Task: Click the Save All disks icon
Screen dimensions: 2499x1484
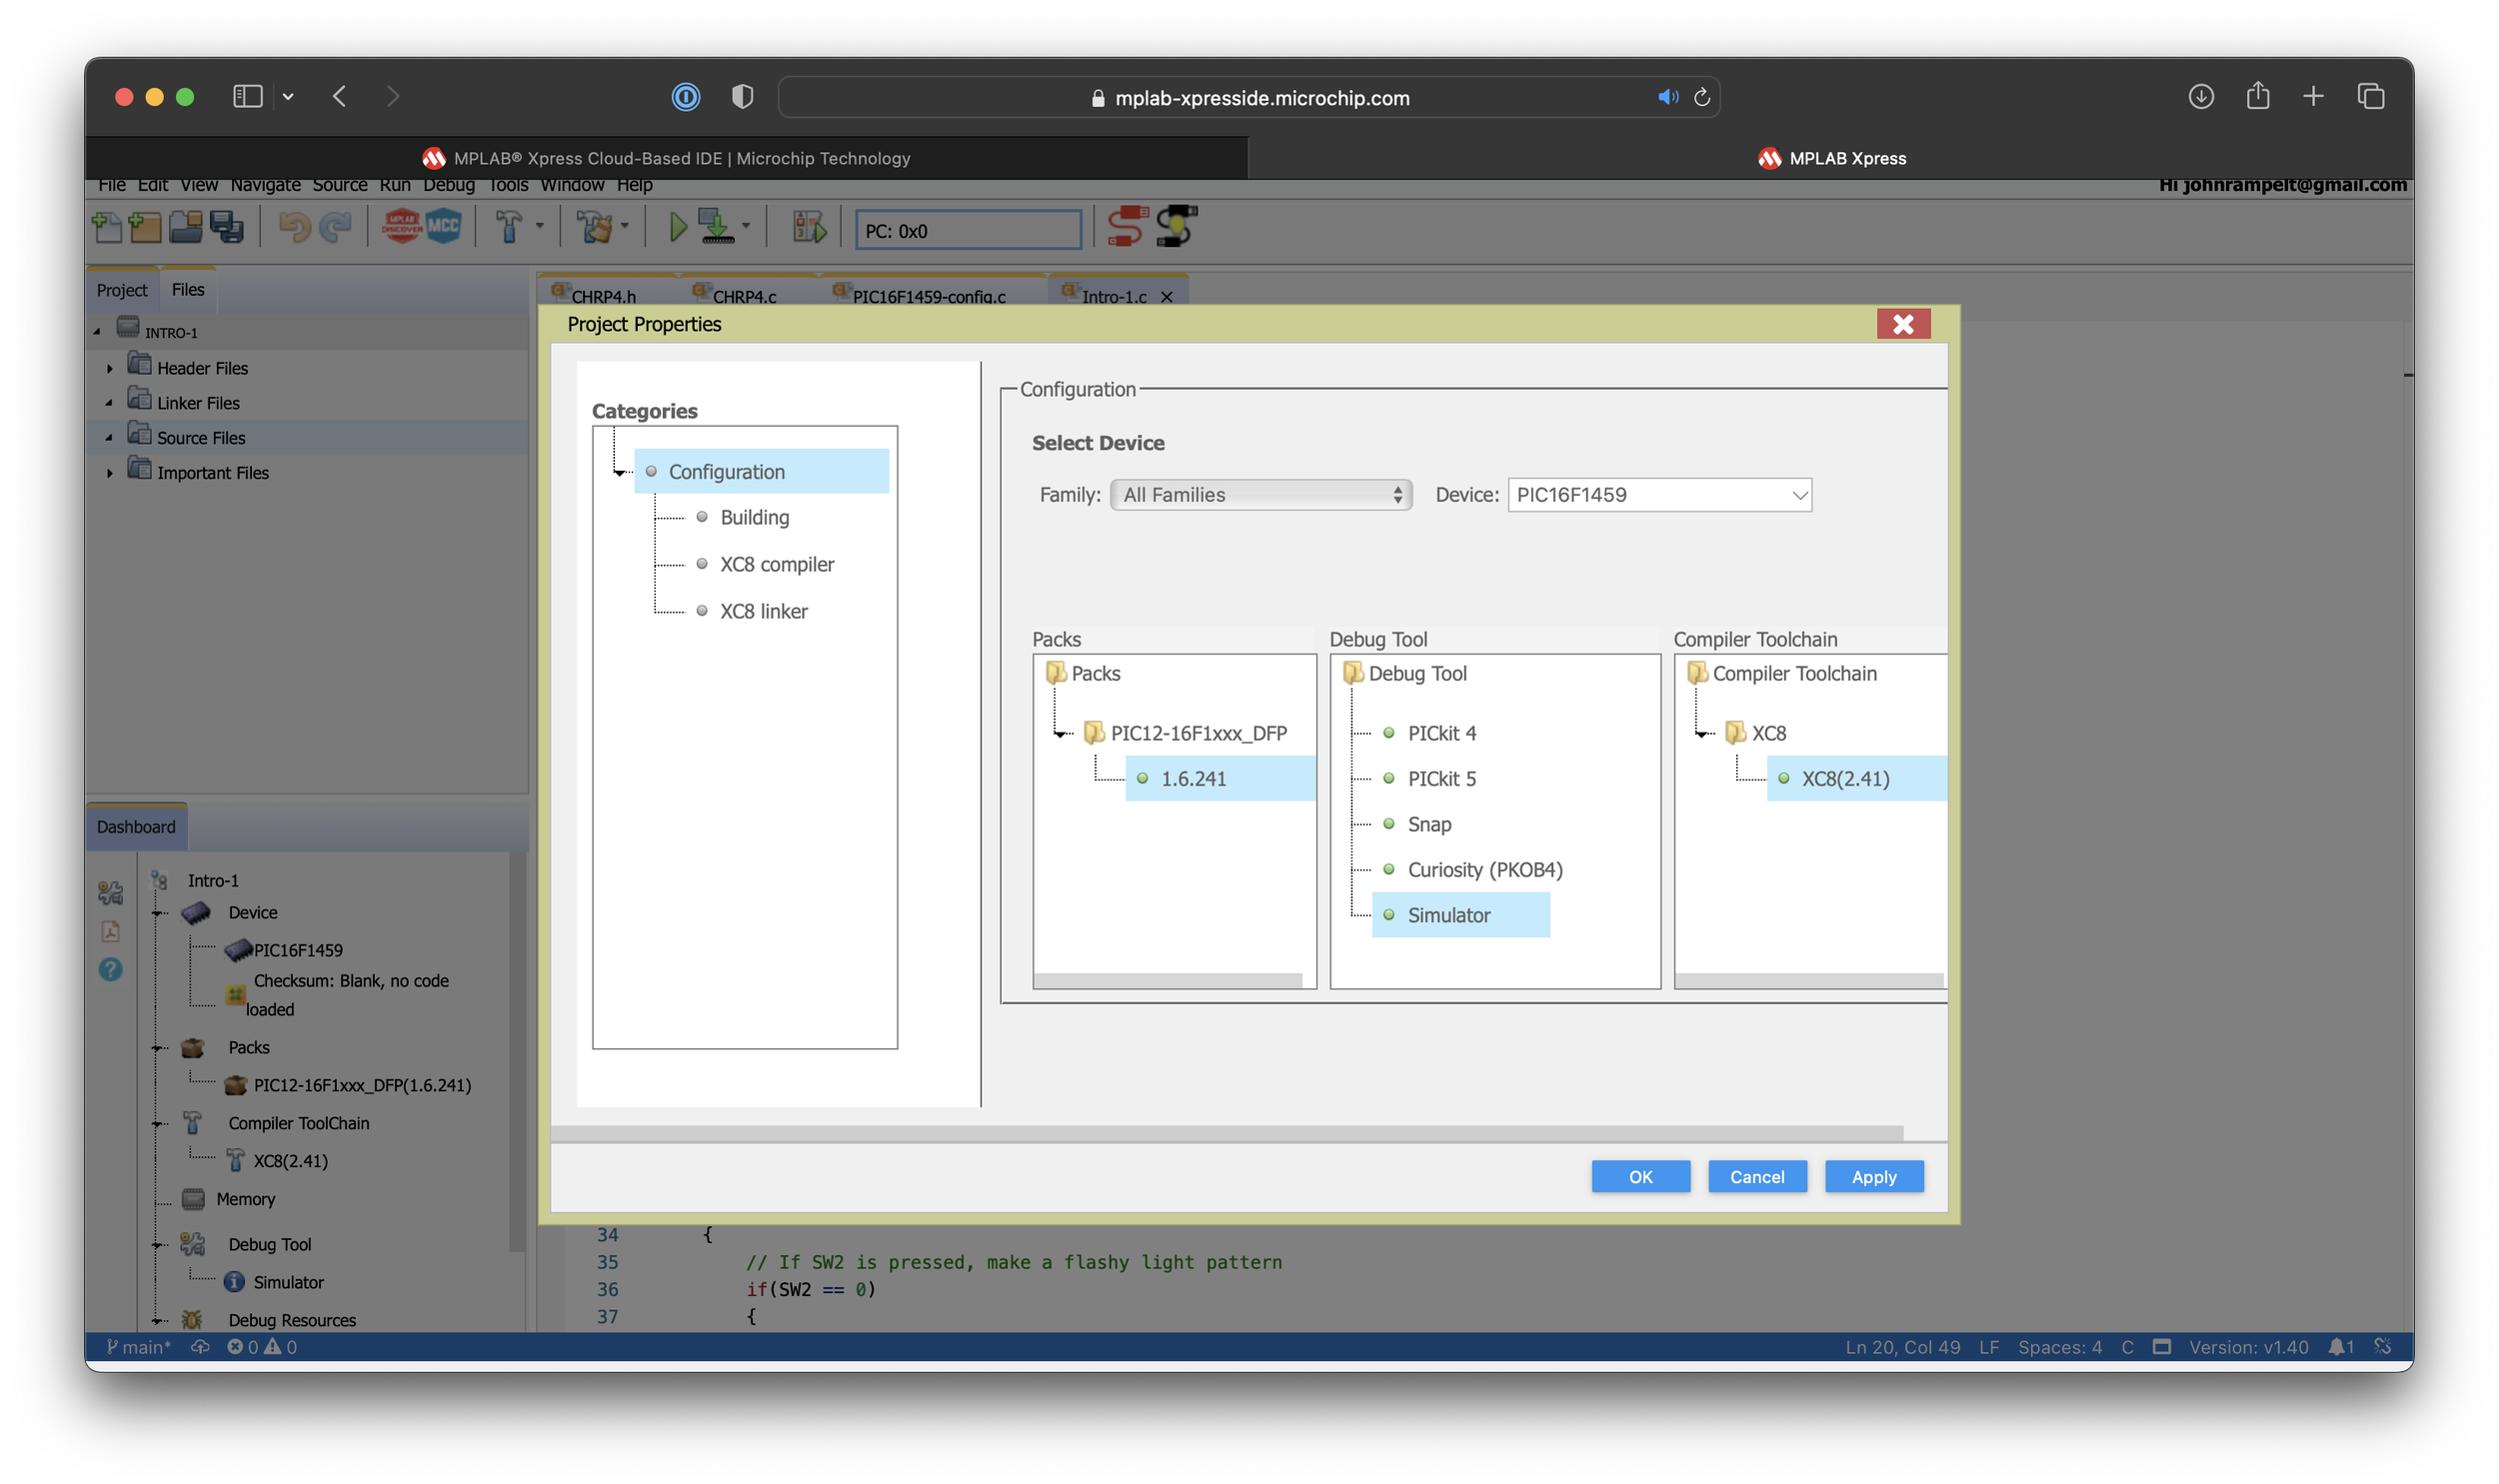Action: 227,227
